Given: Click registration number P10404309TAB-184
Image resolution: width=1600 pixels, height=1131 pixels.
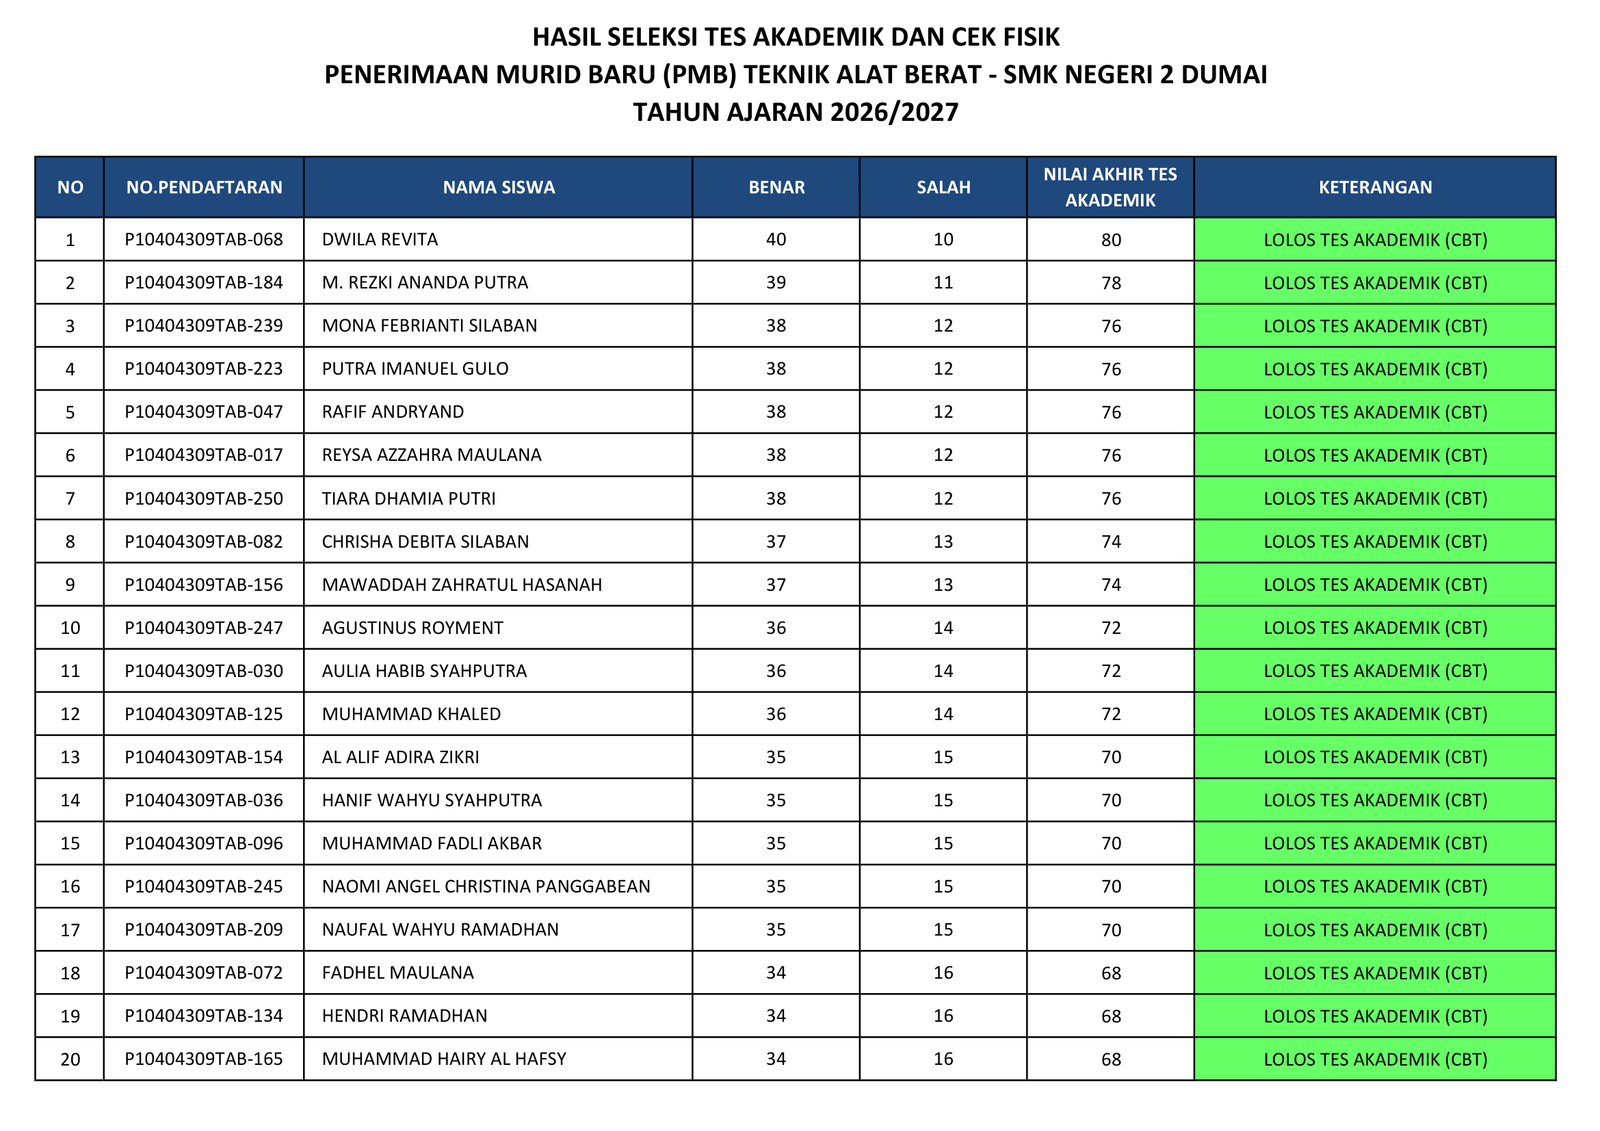Looking at the screenshot, I should coord(204,283).
